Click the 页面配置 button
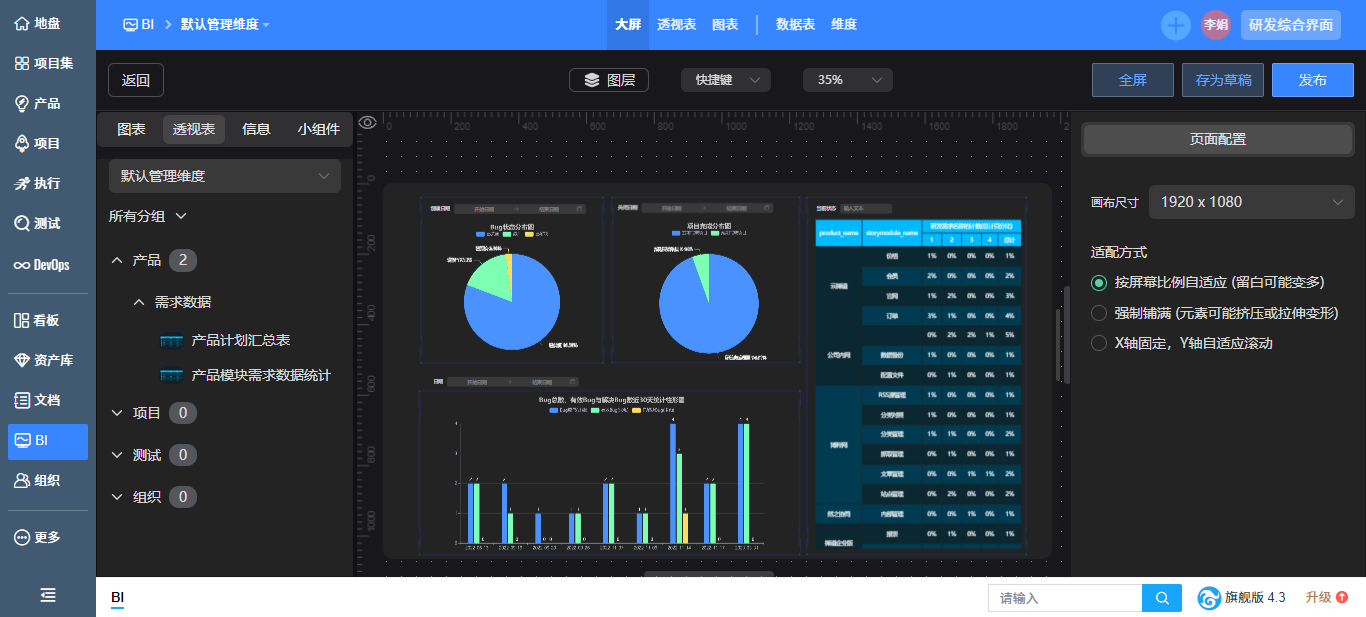The height and width of the screenshot is (617, 1366). [1218, 140]
